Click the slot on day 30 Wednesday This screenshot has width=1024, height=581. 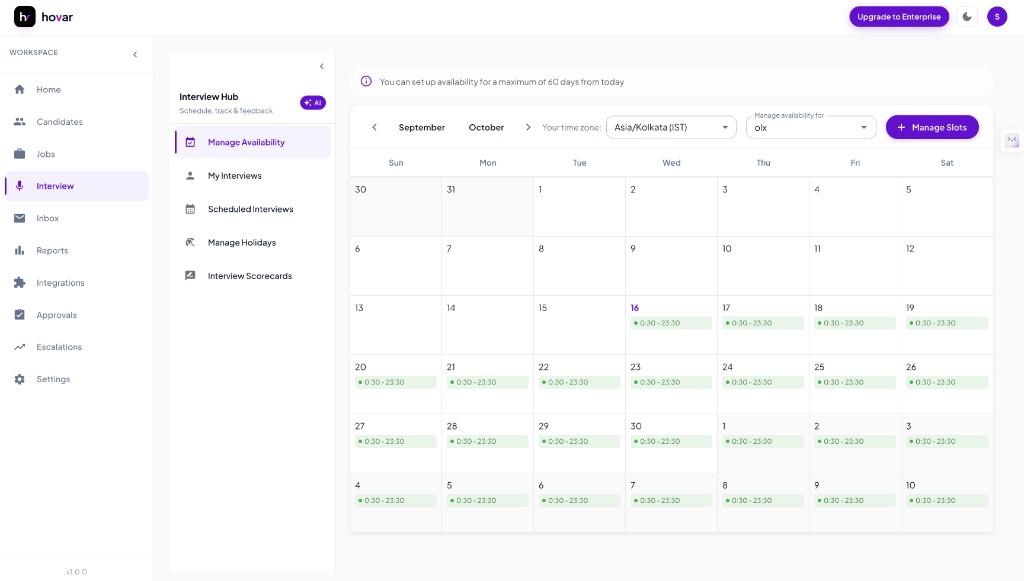coord(671,442)
